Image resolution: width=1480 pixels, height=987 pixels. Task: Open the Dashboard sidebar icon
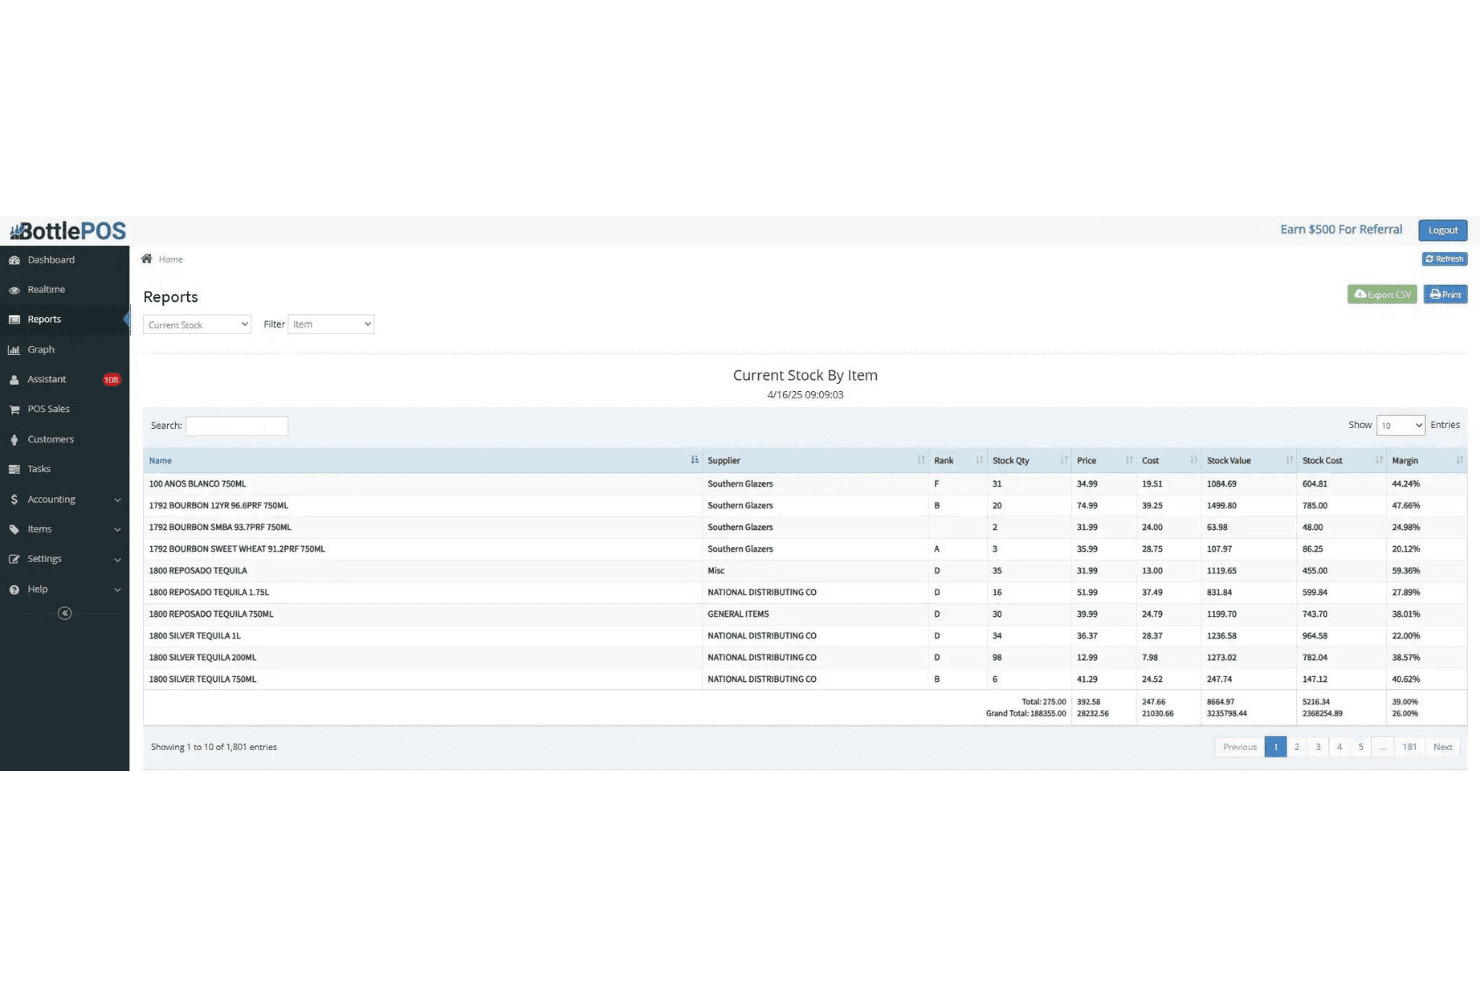pyautogui.click(x=14, y=260)
